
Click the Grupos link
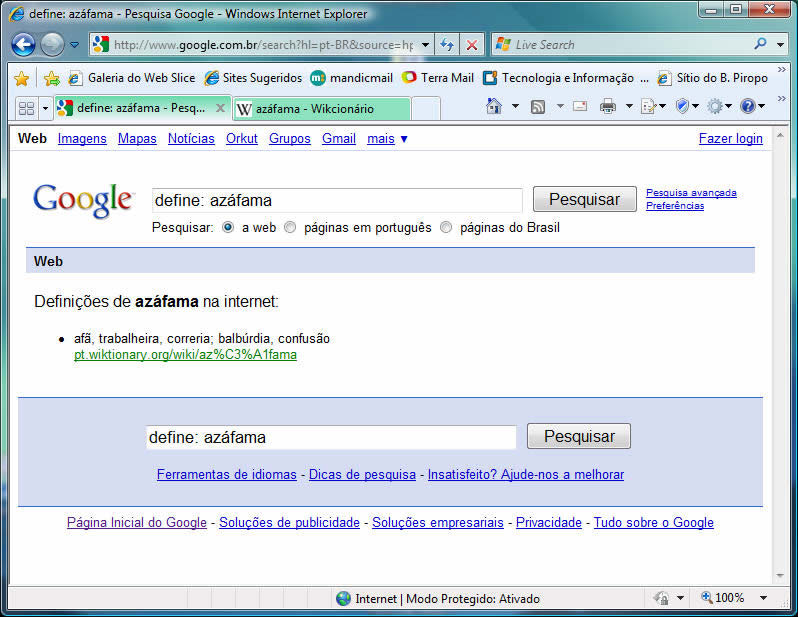coord(290,138)
